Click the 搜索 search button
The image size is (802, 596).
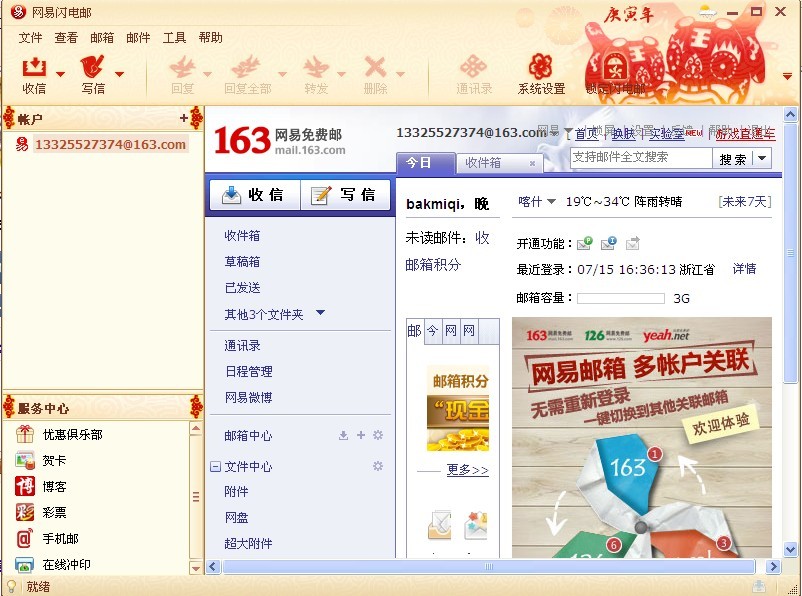tap(733, 159)
